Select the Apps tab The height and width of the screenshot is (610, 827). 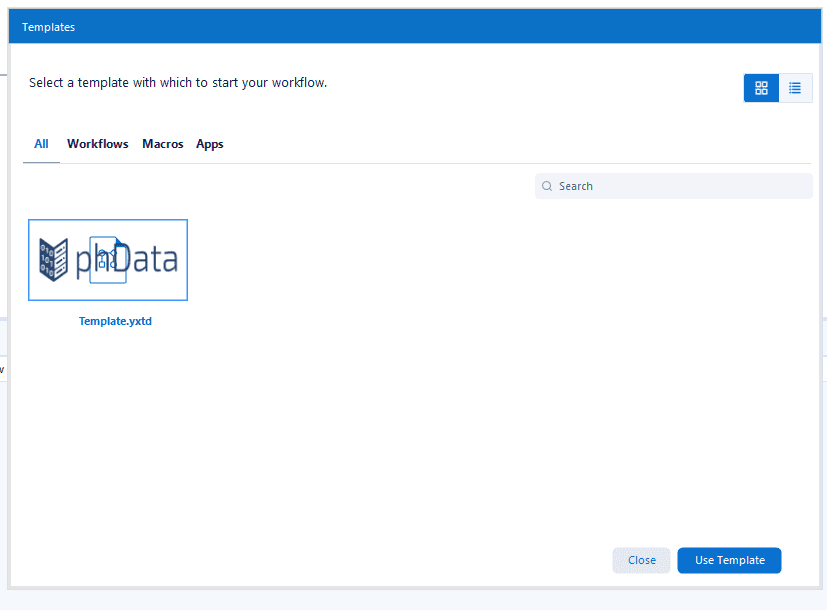pos(210,144)
